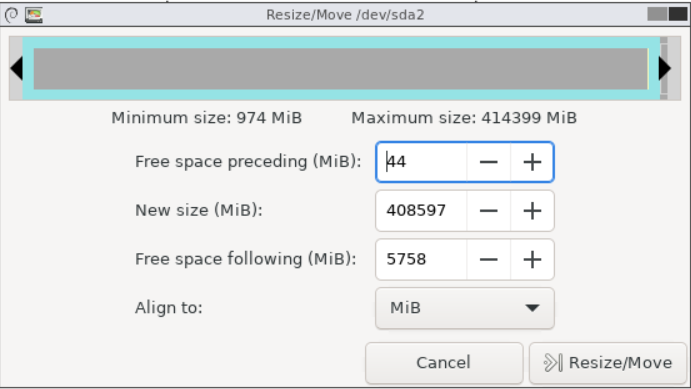691x389 pixels.
Task: Decrease Free space following with minus
Action: (488, 259)
